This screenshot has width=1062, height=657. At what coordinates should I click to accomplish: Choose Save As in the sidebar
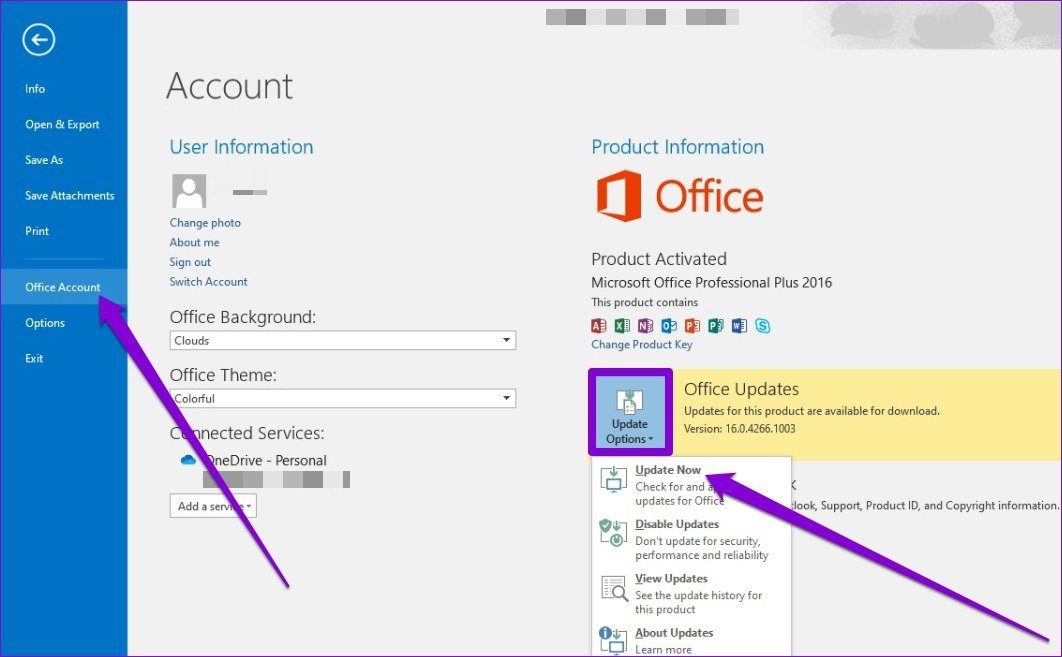(44, 160)
